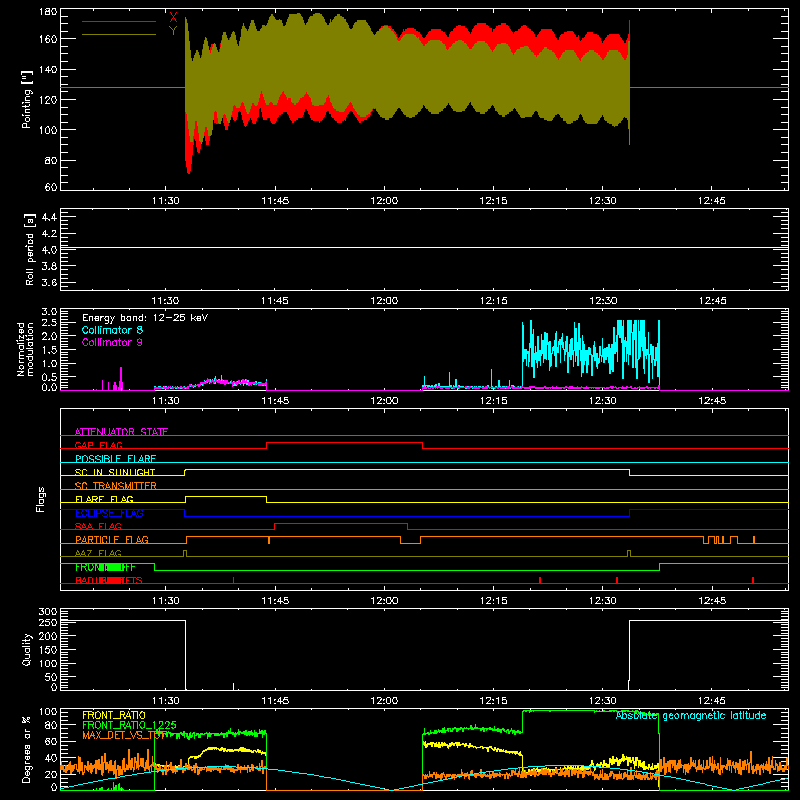This screenshot has width=800, height=800.
Task: Click 12:45 tick under Flags plot
Action: tap(712, 601)
